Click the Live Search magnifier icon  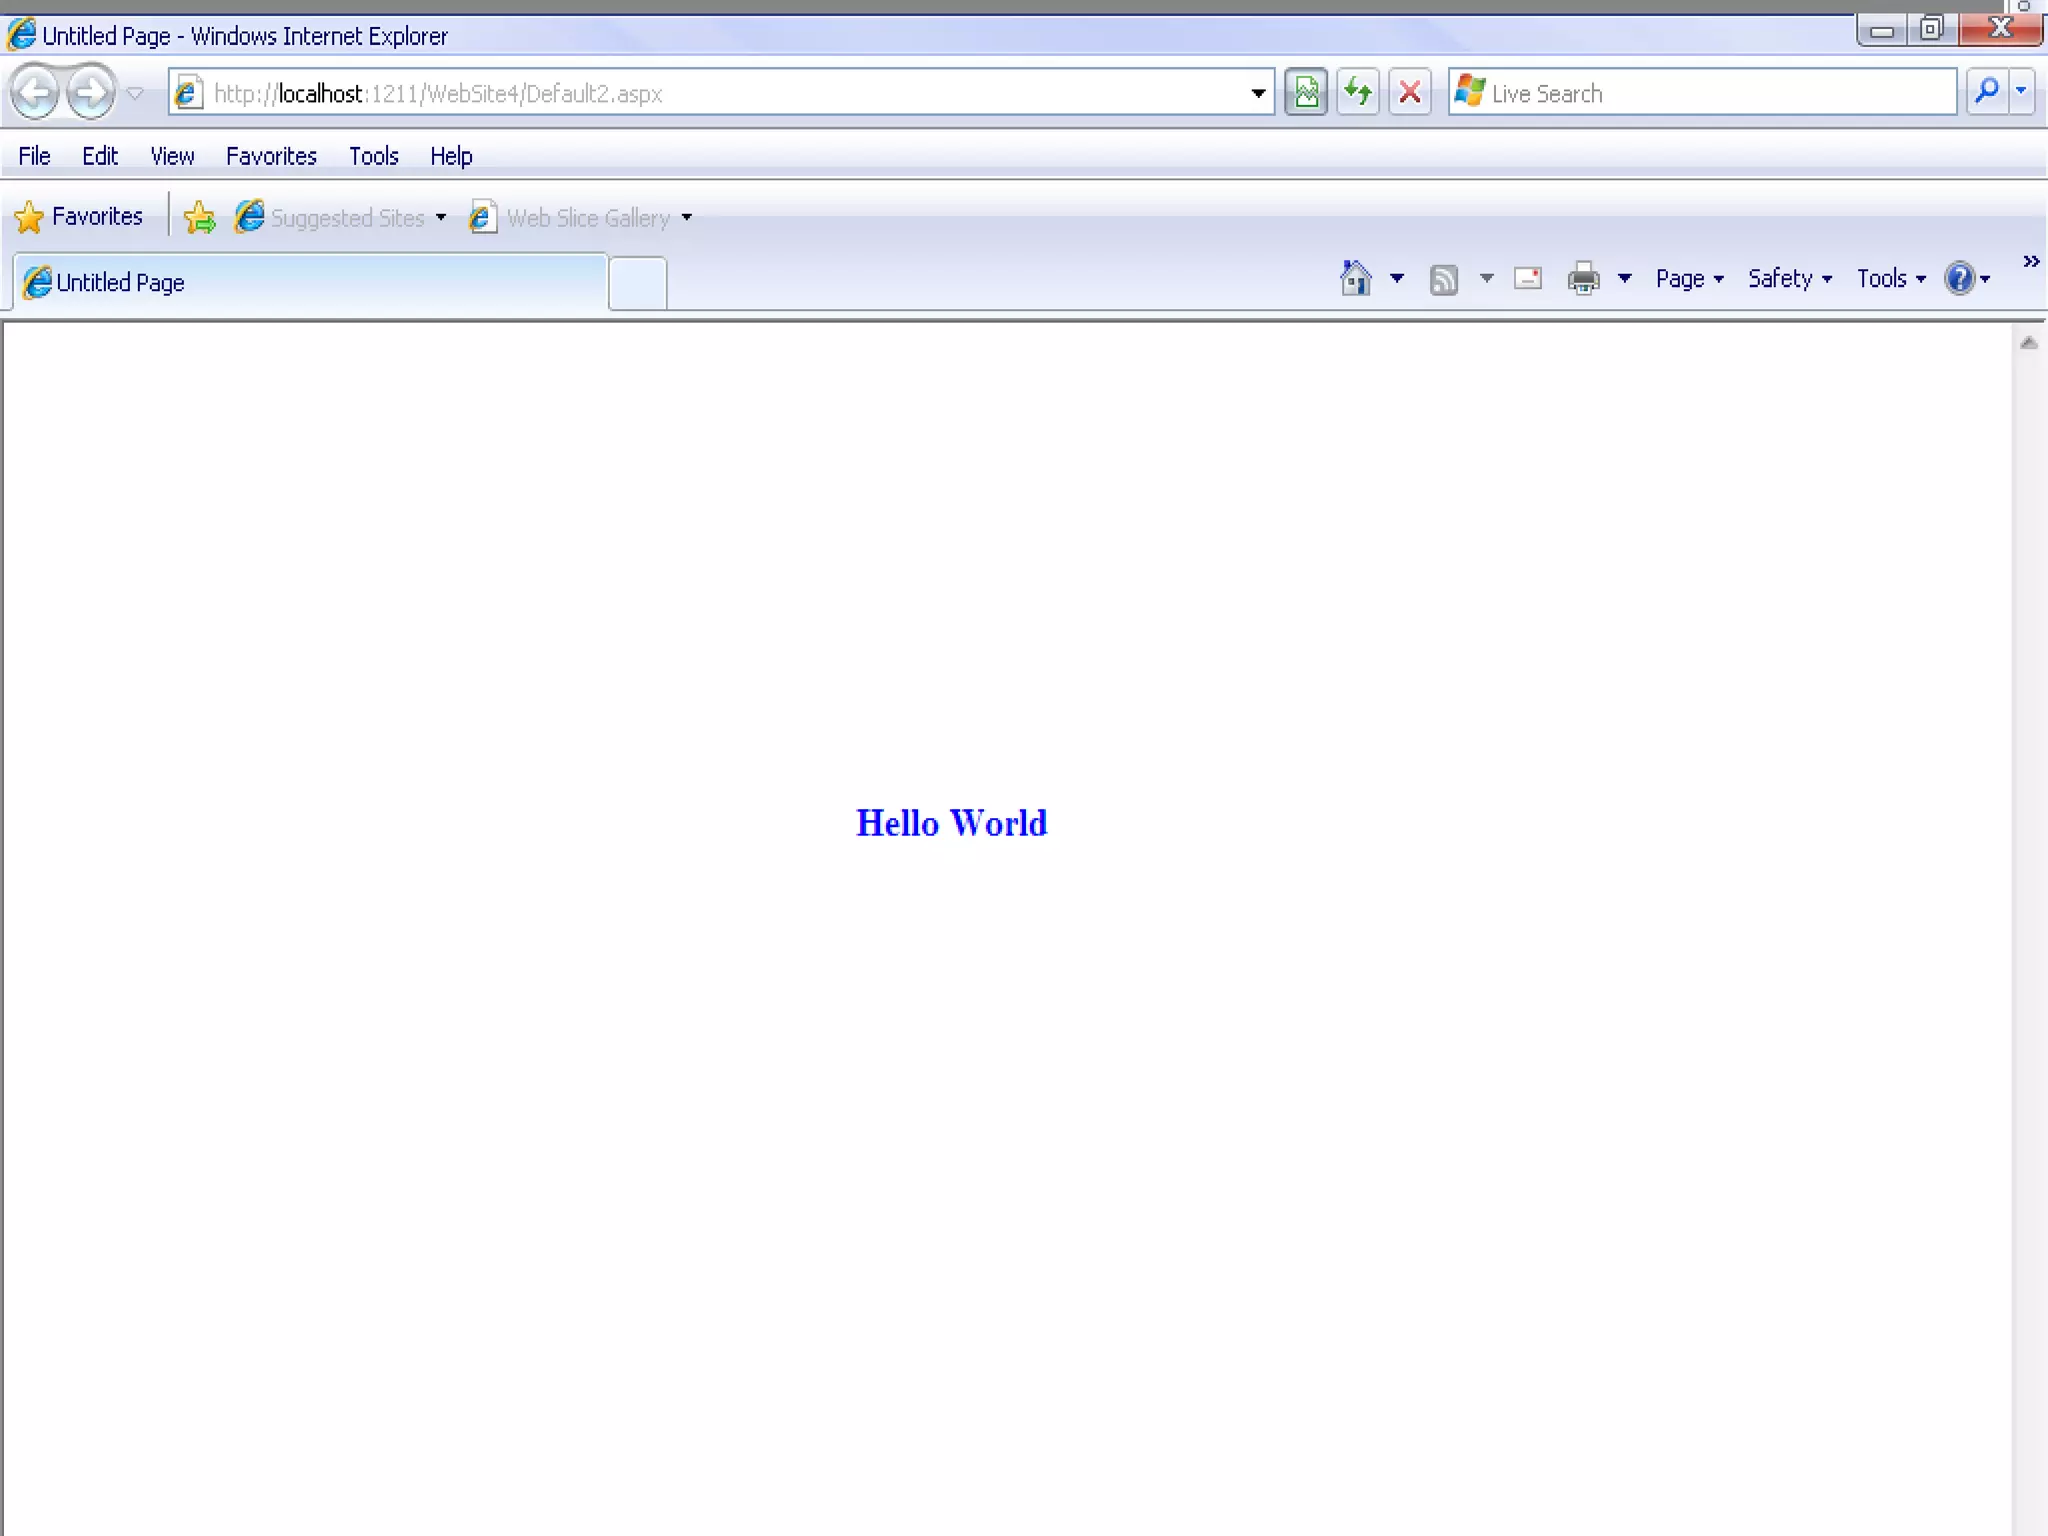(x=1987, y=92)
